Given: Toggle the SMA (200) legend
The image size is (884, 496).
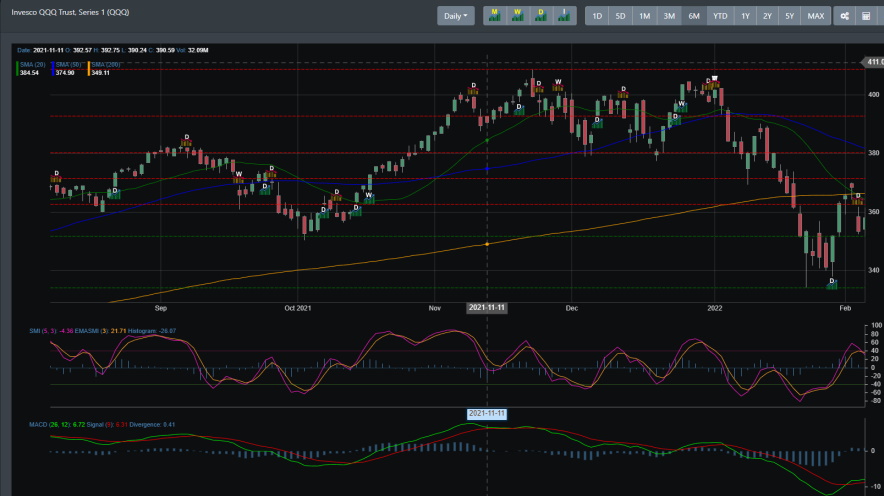Looking at the screenshot, I should [104, 64].
